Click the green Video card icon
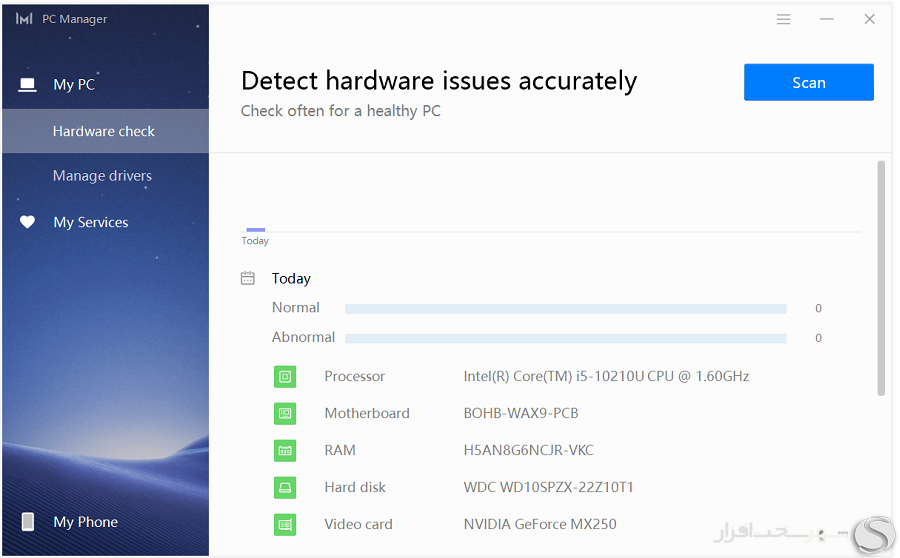Screen dimensions: 900x558 [x=285, y=525]
